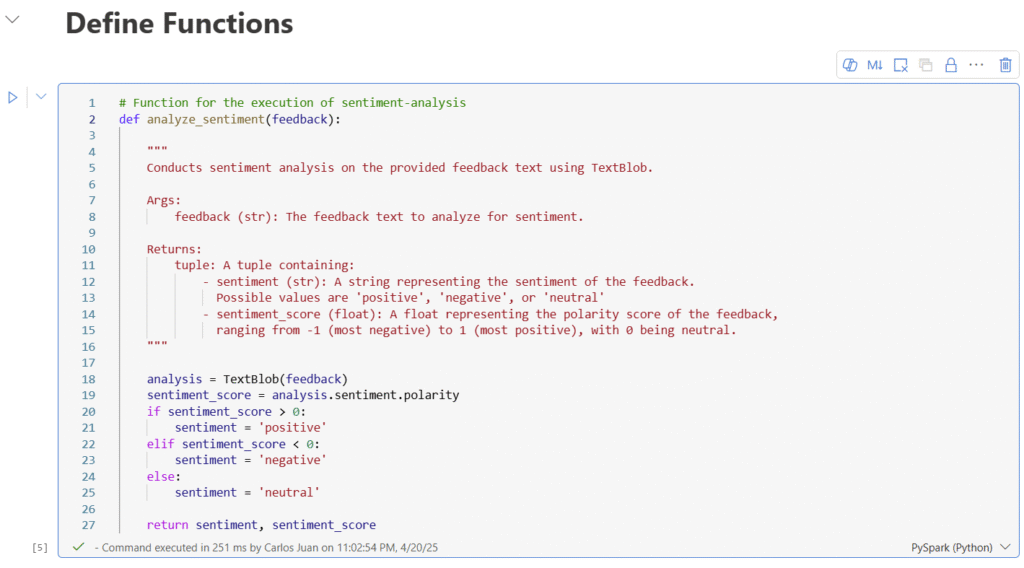Click the green execution success checkmark
This screenshot has height=568, width=1024.
pyautogui.click(x=78, y=546)
